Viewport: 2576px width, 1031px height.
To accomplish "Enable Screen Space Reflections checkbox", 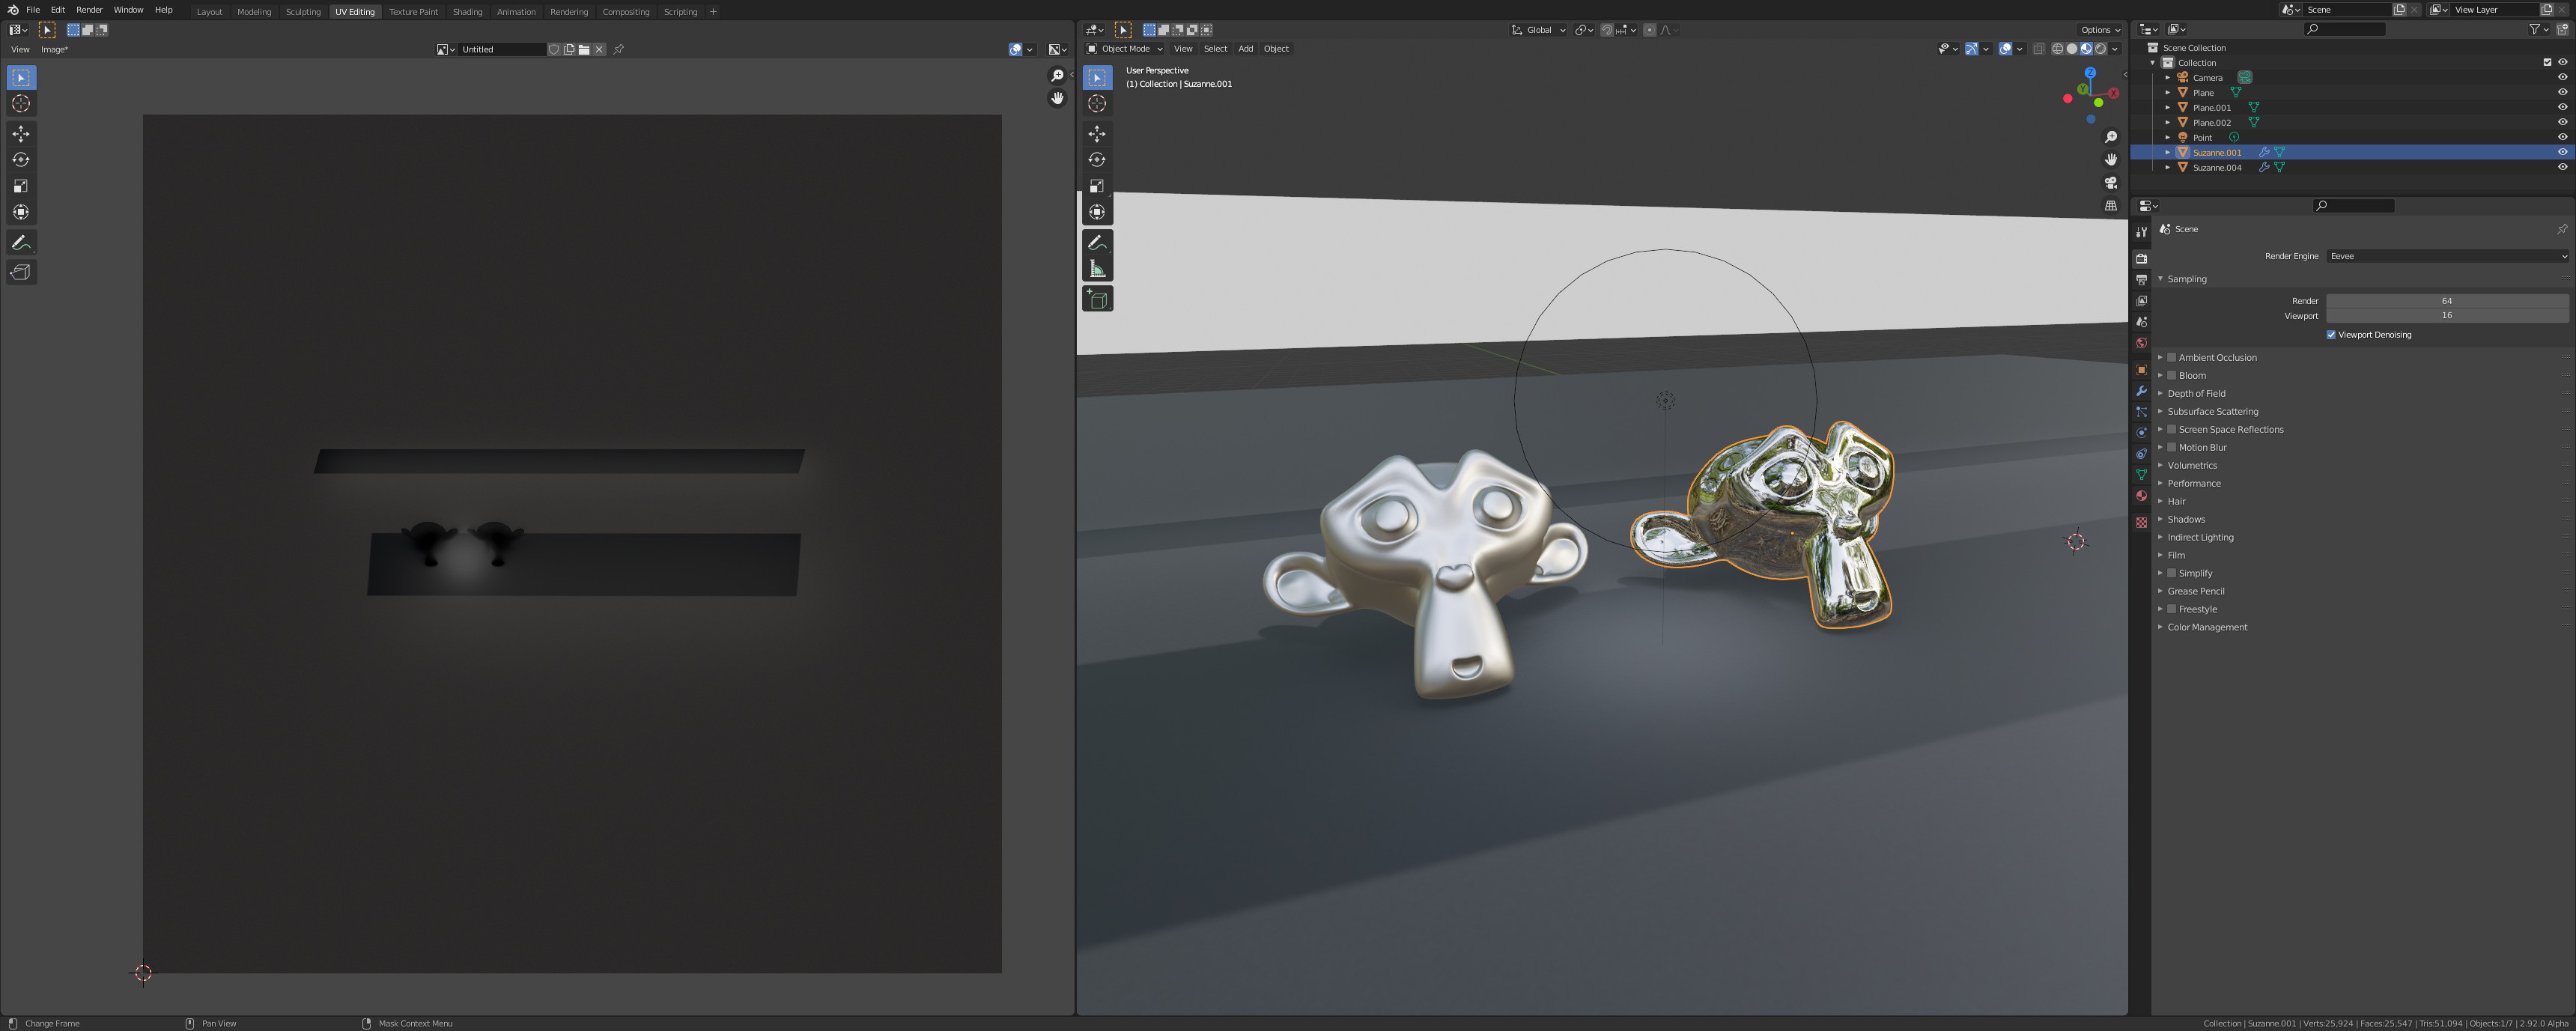I will click(x=2171, y=429).
